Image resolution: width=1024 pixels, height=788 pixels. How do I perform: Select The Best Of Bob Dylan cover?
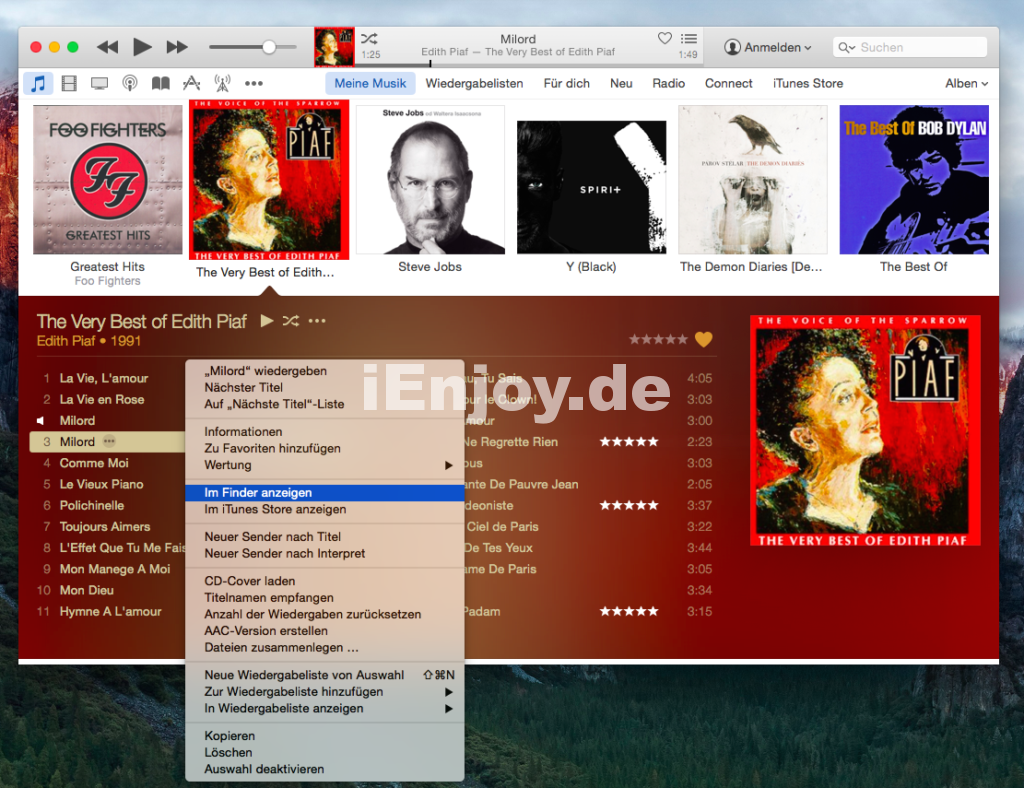tap(914, 180)
